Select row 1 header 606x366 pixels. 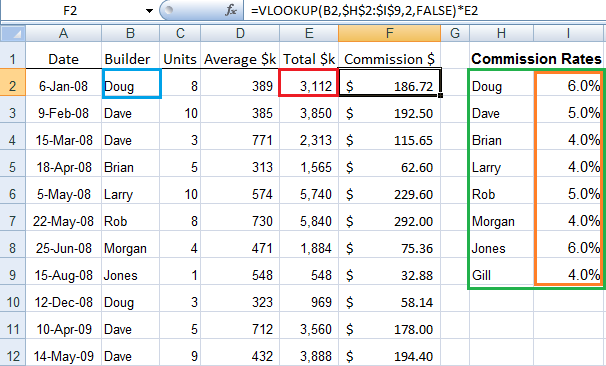(x=13, y=56)
